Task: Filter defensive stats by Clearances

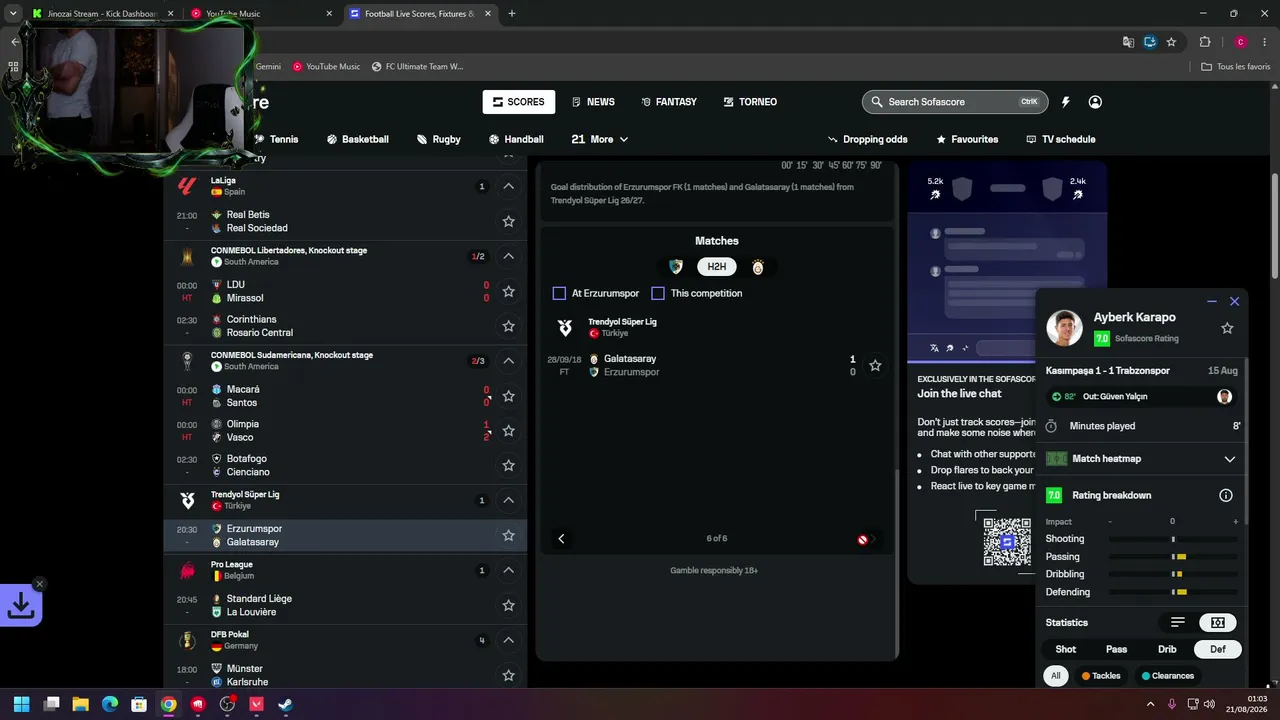Action: (1168, 676)
